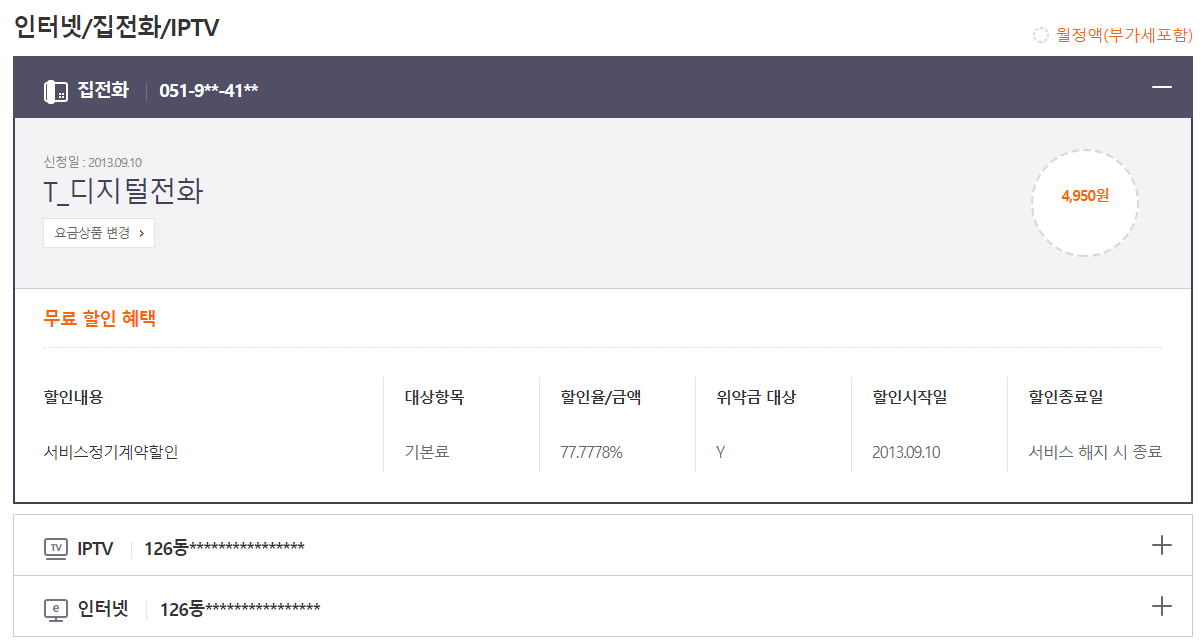Click the 4,950원 monthly fee circle
This screenshot has width=1204, height=641.
point(1085,196)
